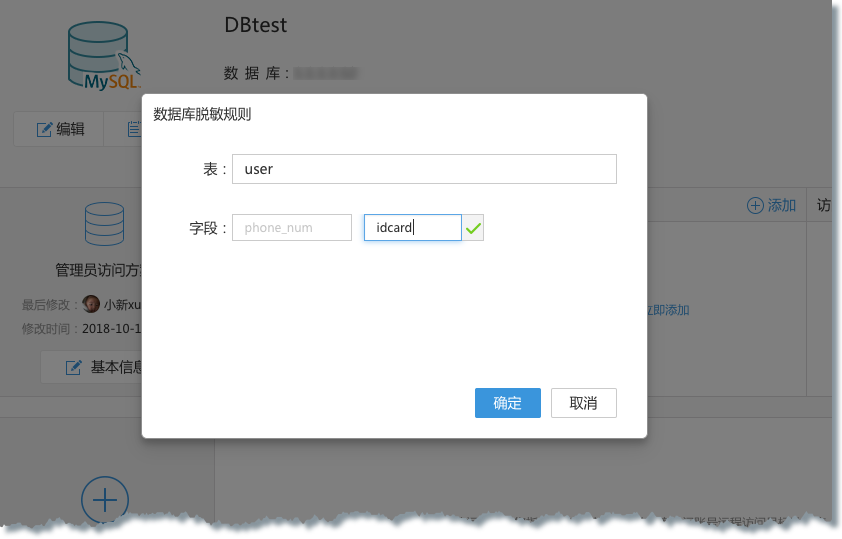Screen dimensions: 842x539
Task: Click the MySQL database logo
Action: tap(104, 56)
